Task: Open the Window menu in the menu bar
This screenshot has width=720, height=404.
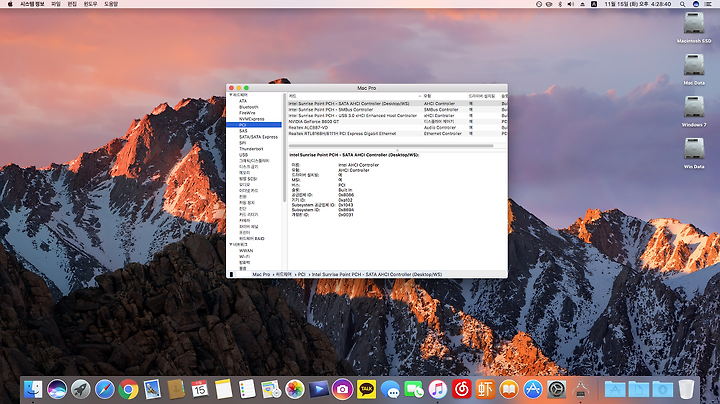Action: tap(90, 4)
